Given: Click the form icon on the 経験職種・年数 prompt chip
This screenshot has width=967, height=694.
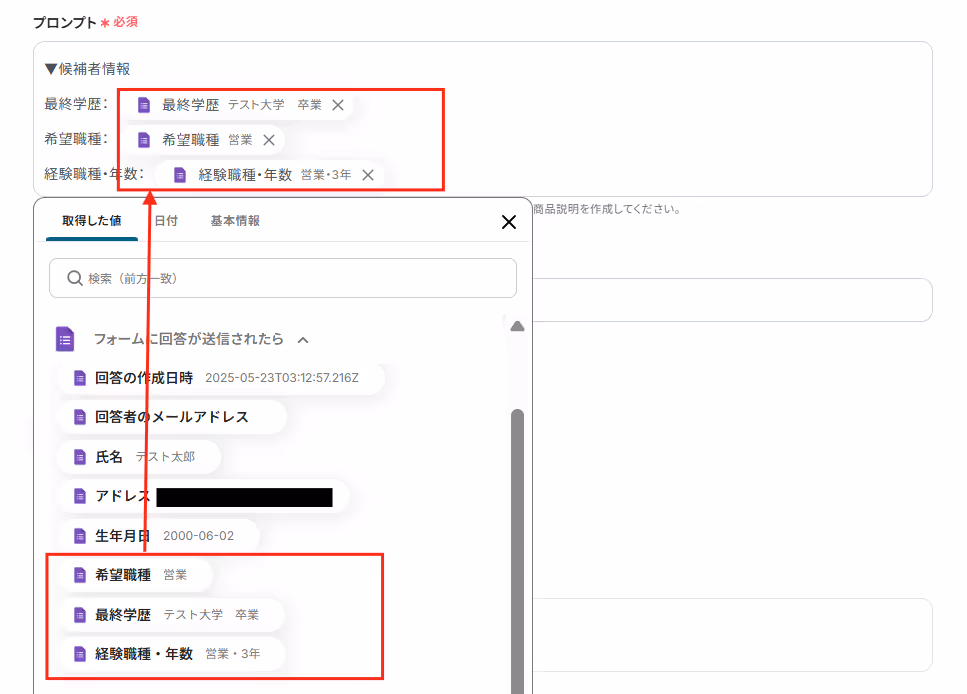Looking at the screenshot, I should (180, 175).
